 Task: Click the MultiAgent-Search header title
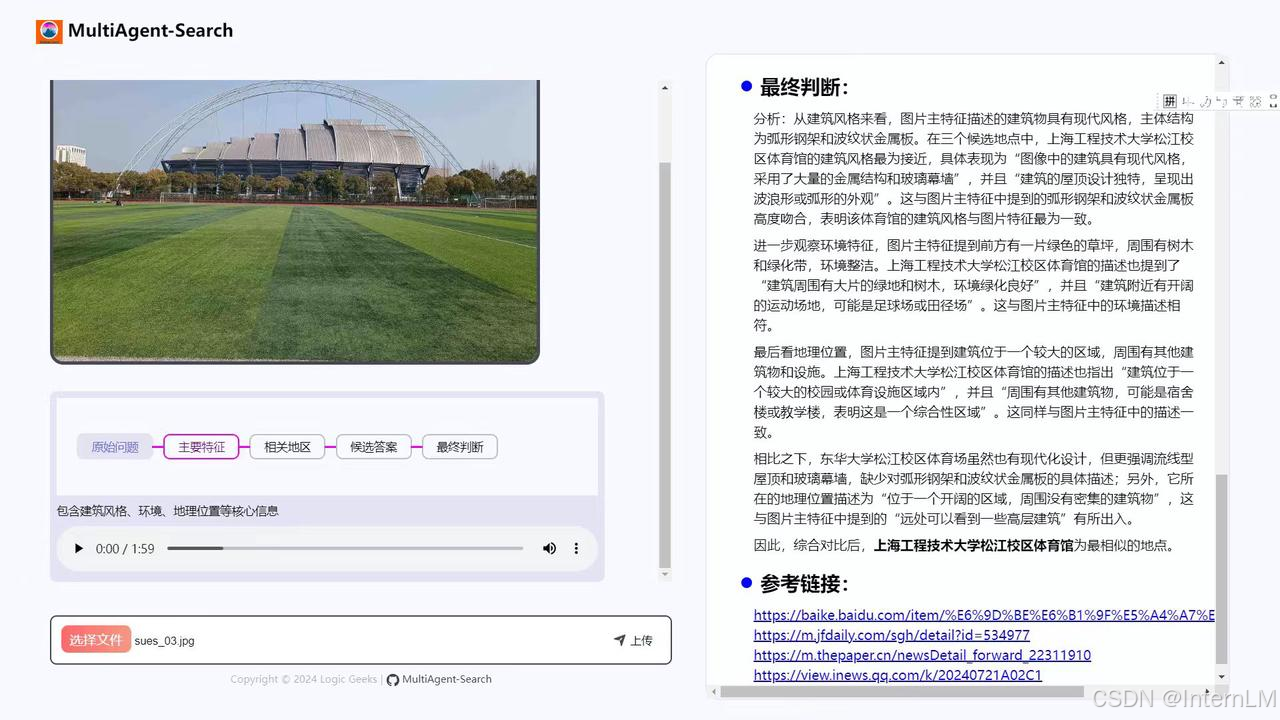150,31
